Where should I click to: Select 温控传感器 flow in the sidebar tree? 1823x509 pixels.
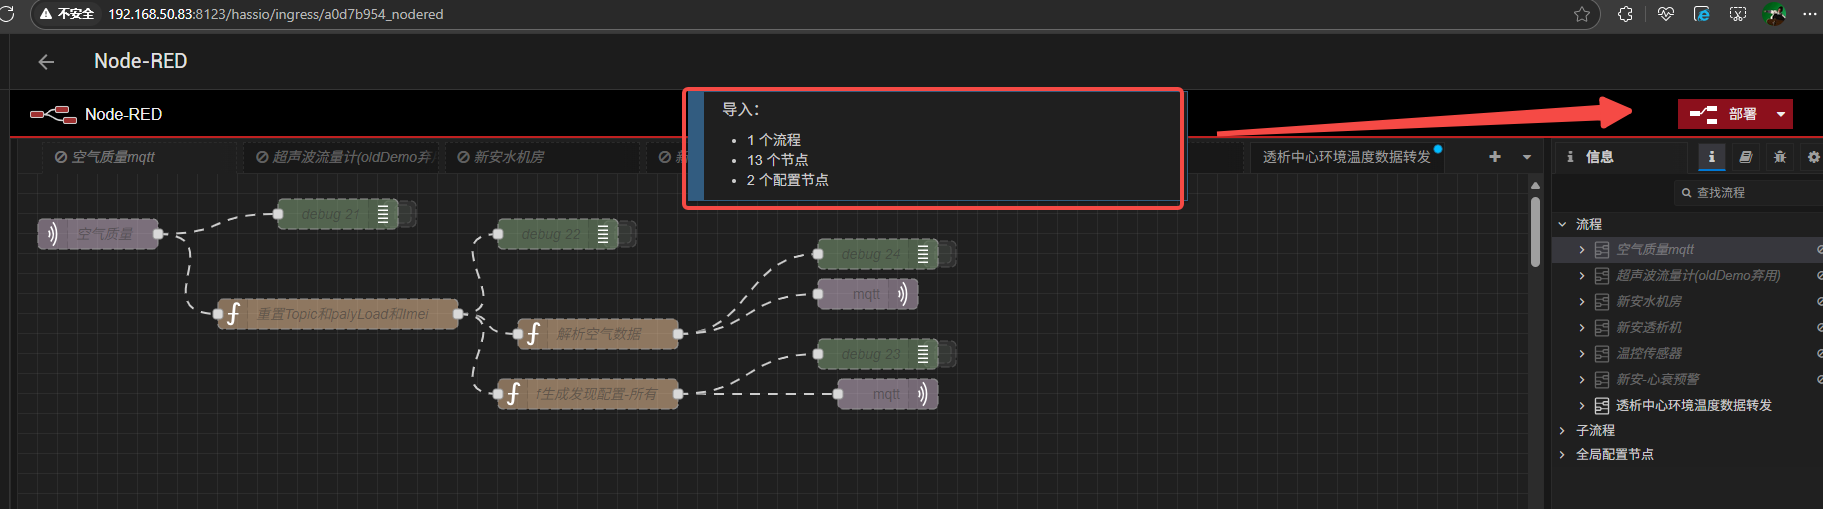1648,353
